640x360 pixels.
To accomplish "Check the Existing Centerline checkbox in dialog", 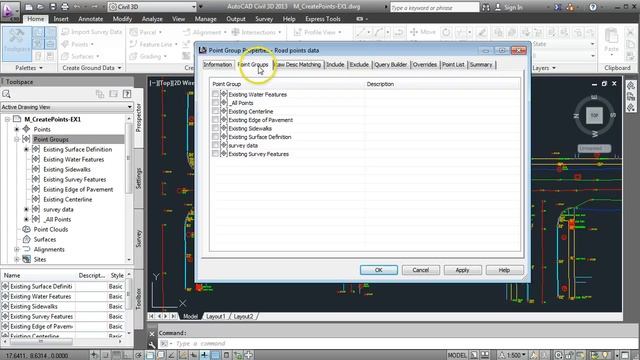I will pos(215,111).
